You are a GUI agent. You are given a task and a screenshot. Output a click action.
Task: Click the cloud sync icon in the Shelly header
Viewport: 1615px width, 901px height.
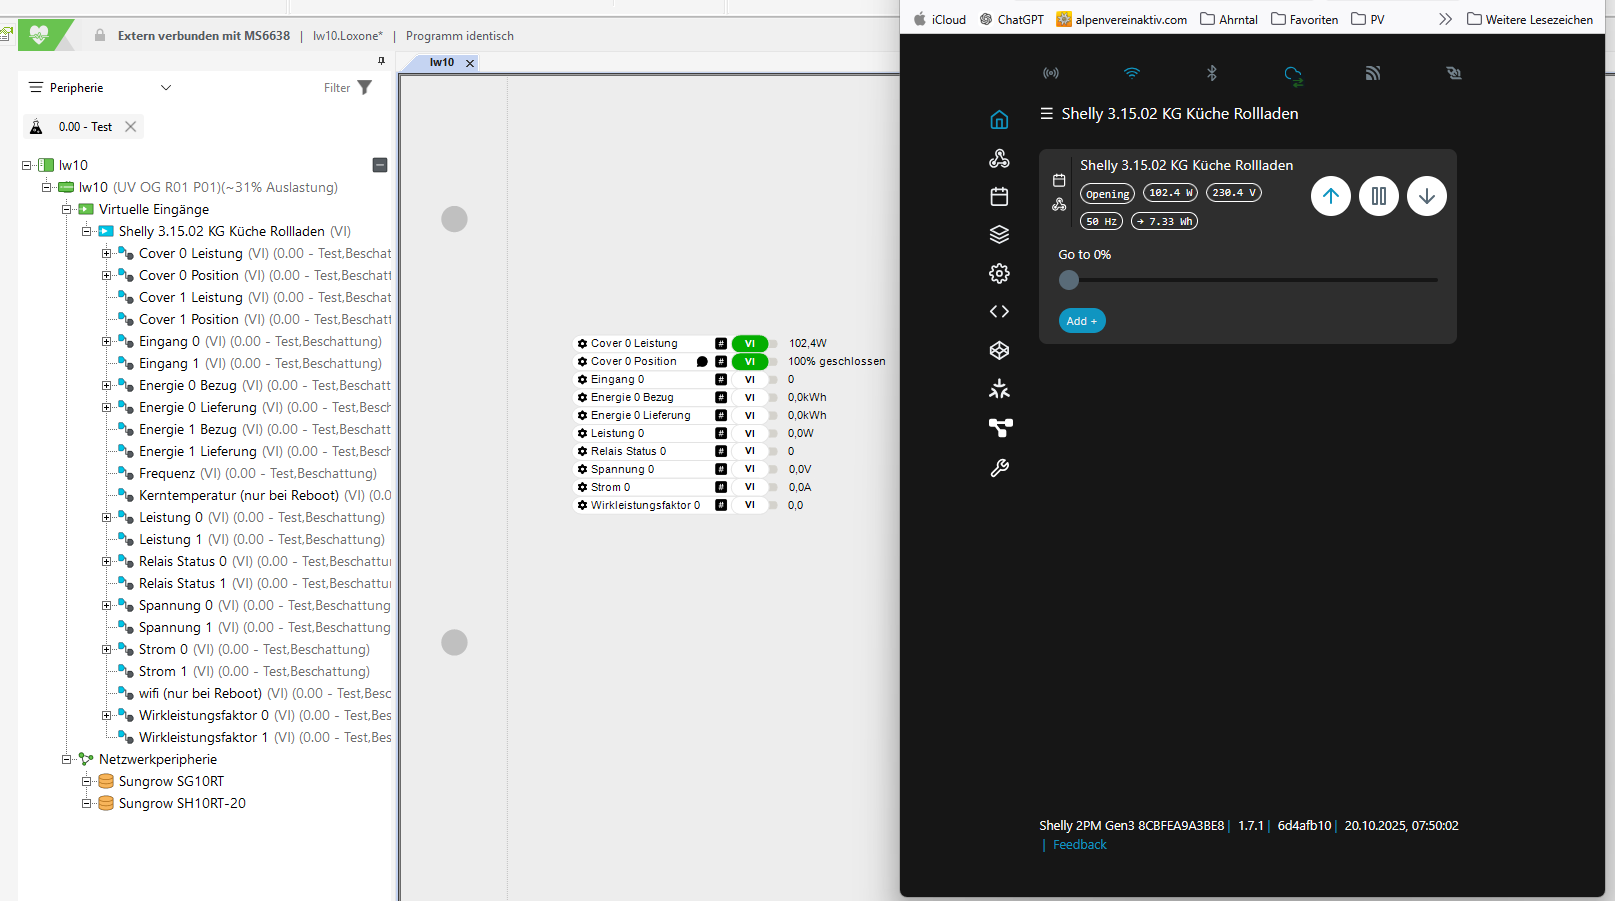[x=1293, y=74]
